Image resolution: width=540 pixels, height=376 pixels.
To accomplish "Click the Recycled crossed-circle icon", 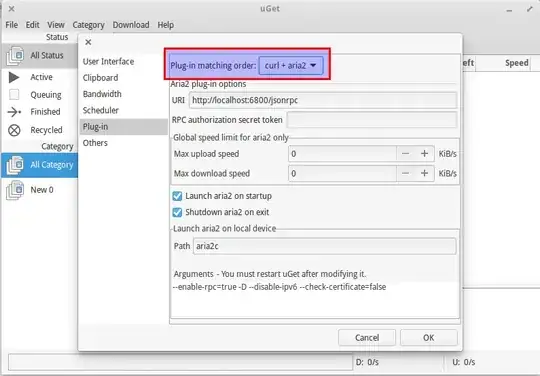I will point(14,130).
